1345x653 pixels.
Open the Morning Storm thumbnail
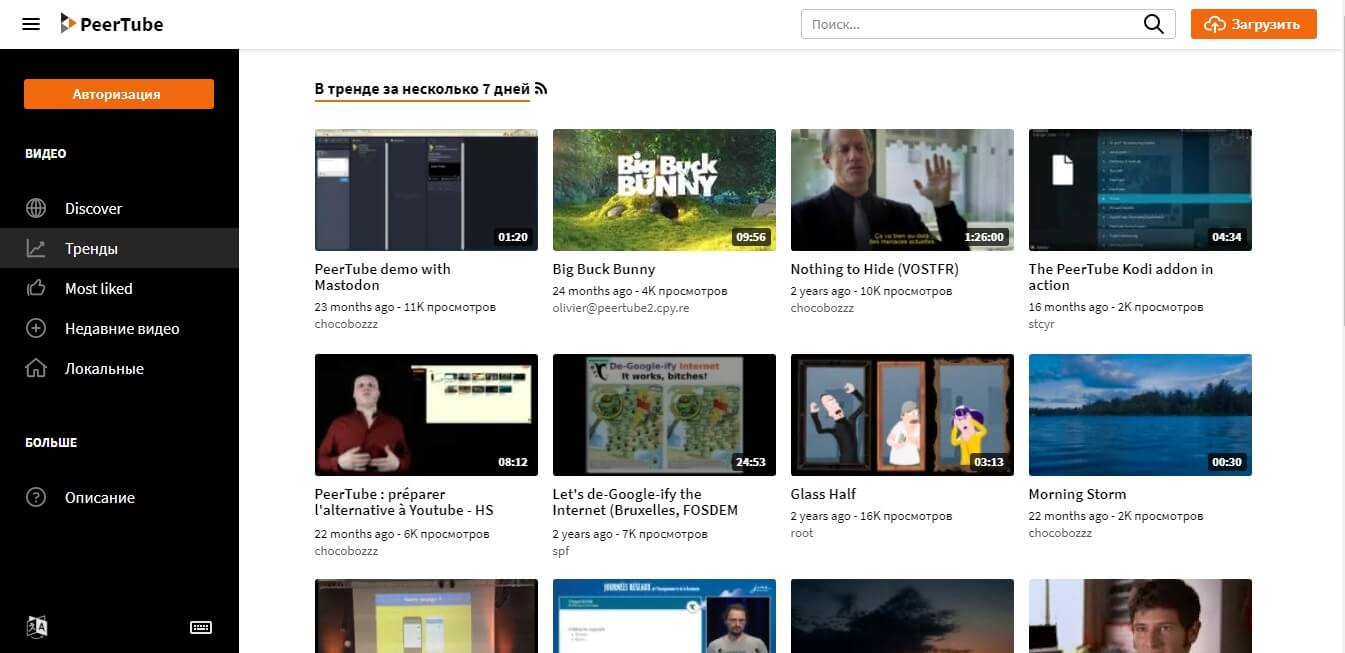(x=1140, y=415)
